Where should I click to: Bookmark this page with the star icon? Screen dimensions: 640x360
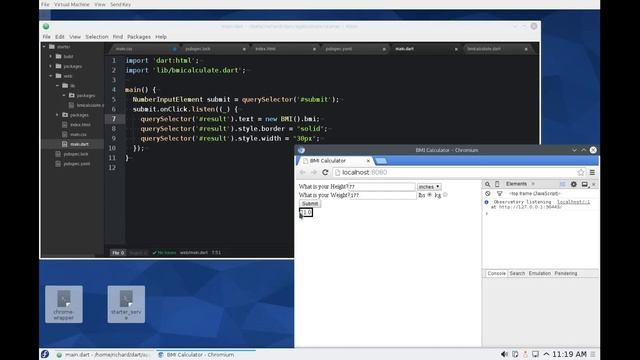pyautogui.click(x=581, y=172)
